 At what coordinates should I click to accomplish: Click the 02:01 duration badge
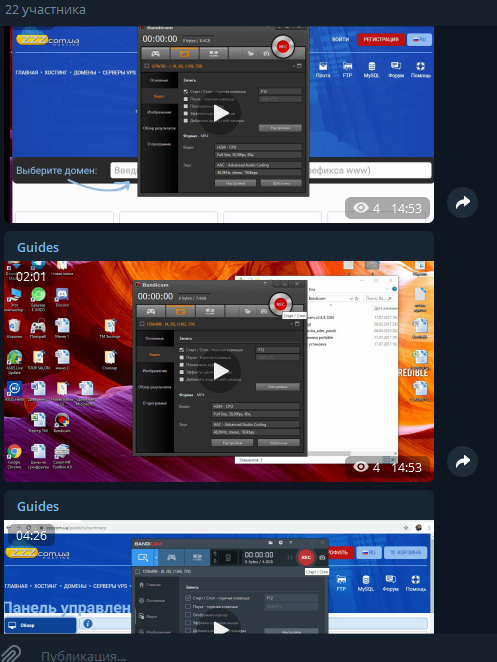point(31,277)
